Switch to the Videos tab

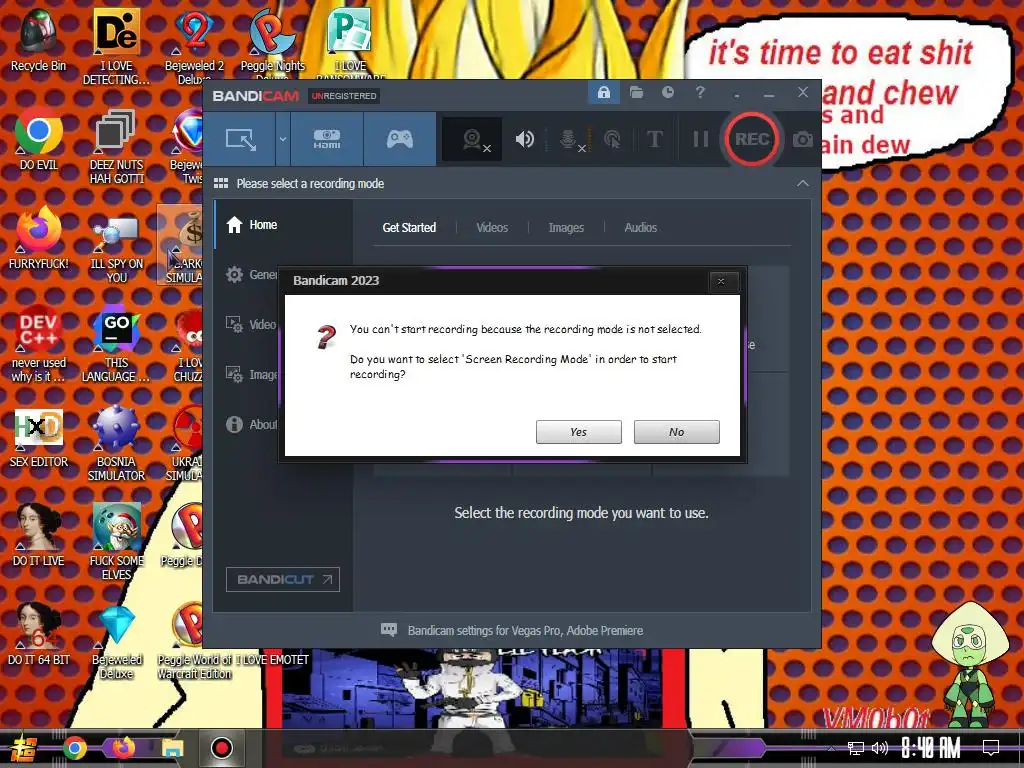click(492, 227)
